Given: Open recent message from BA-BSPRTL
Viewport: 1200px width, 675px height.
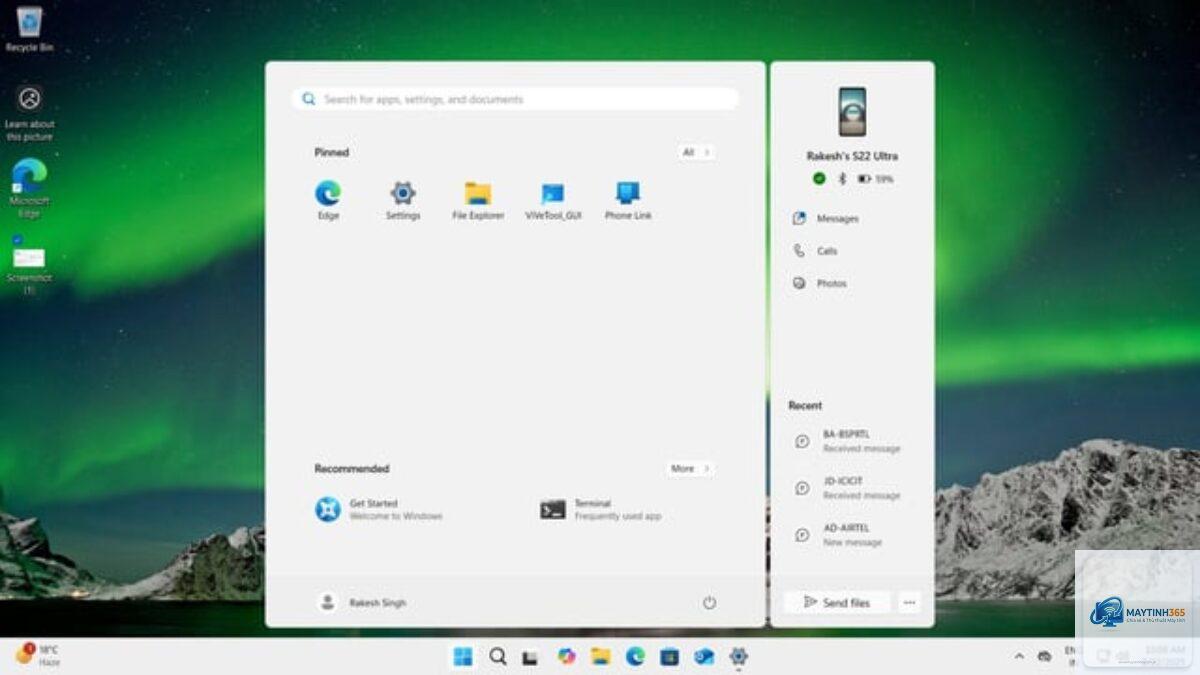Looking at the screenshot, I should [x=850, y=441].
